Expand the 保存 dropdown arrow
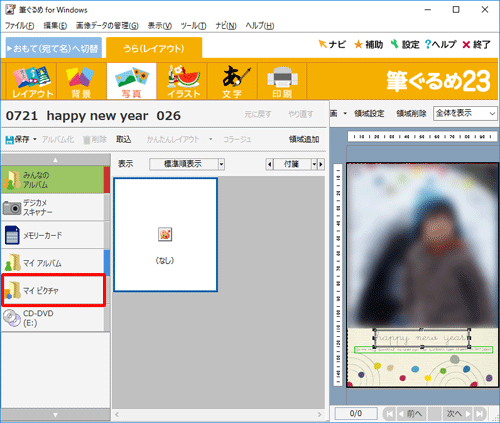Viewport: 500px width, 423px height. (35, 139)
